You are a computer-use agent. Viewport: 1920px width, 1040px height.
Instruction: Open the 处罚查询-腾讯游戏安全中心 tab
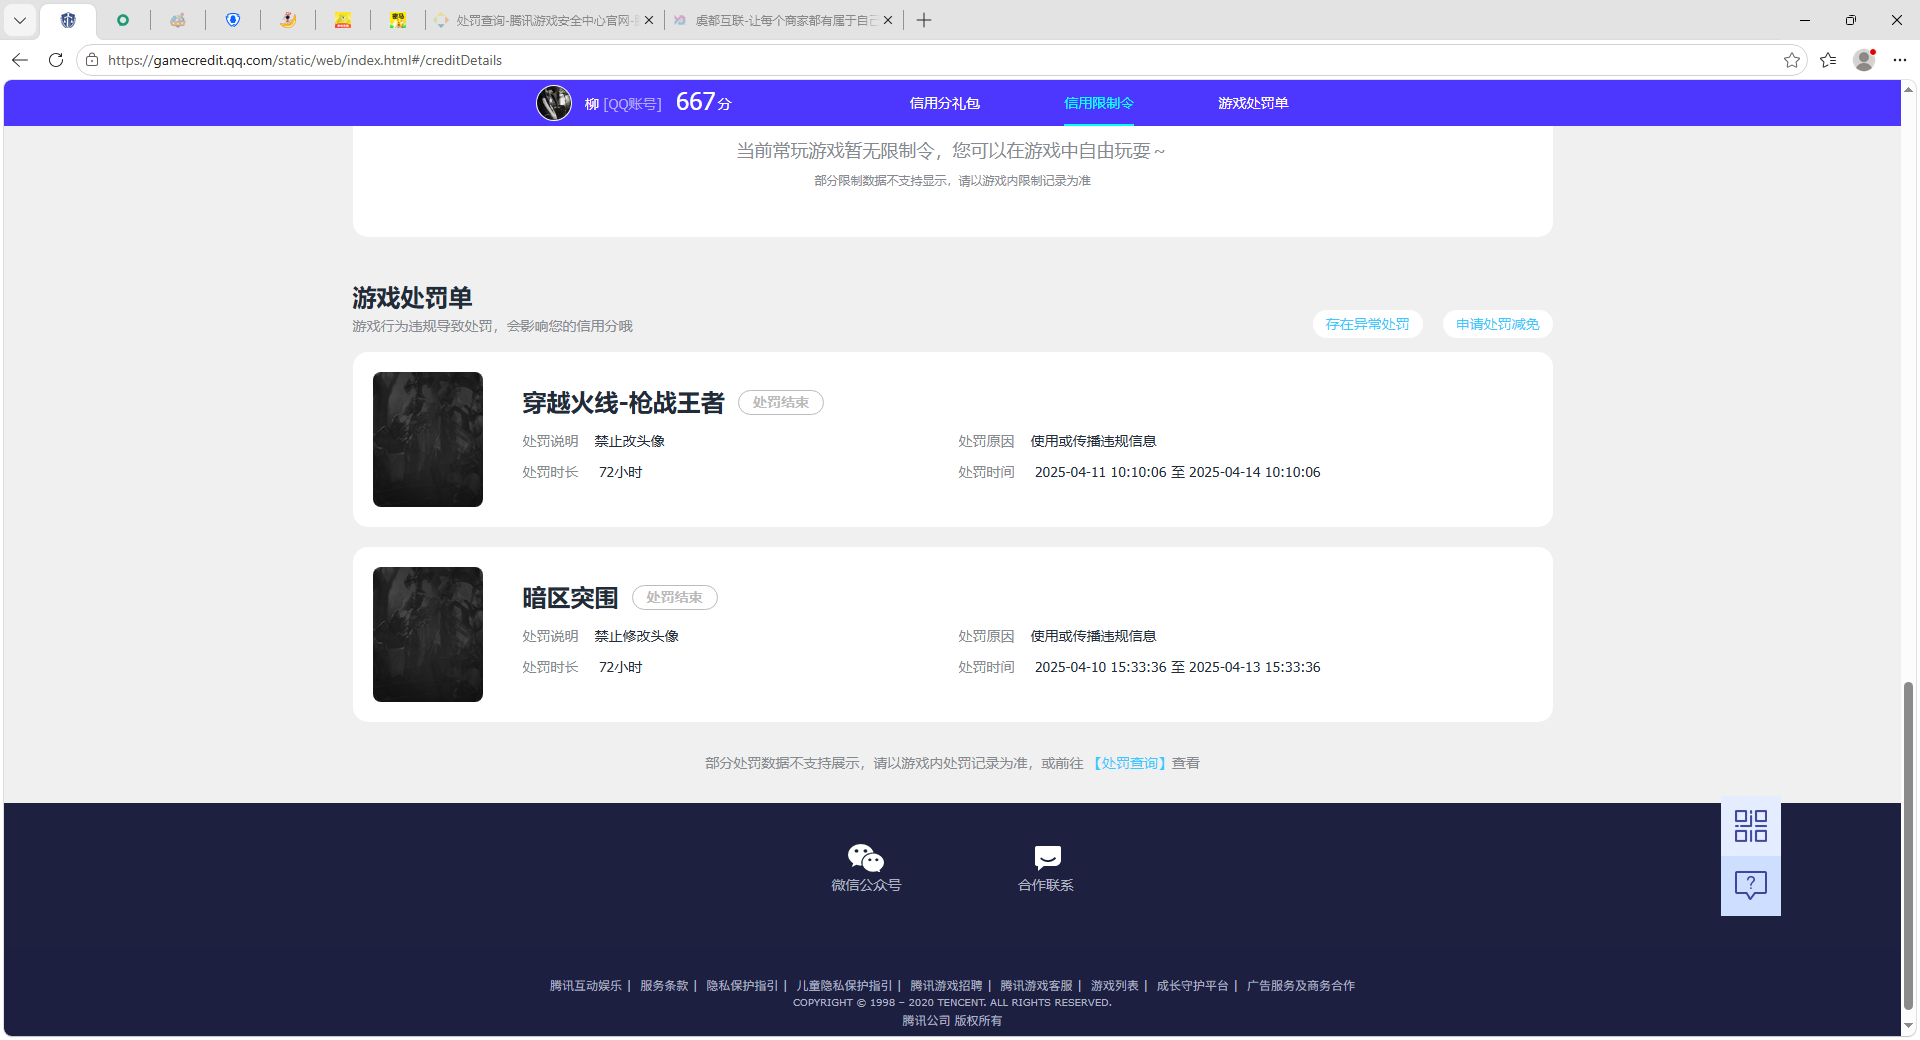[x=547, y=20]
